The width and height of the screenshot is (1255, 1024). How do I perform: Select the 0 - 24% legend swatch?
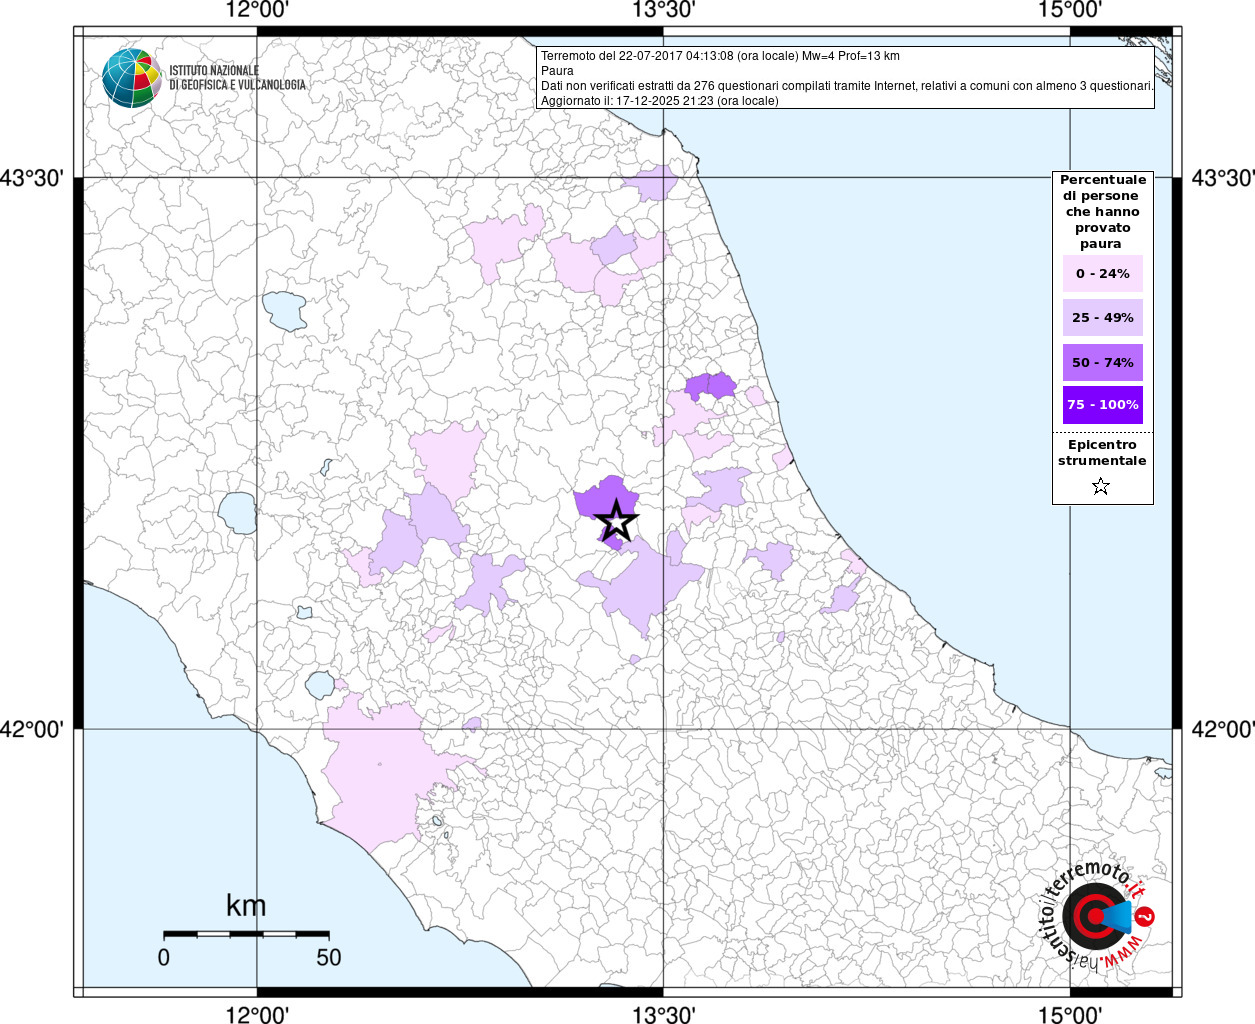[1102, 274]
